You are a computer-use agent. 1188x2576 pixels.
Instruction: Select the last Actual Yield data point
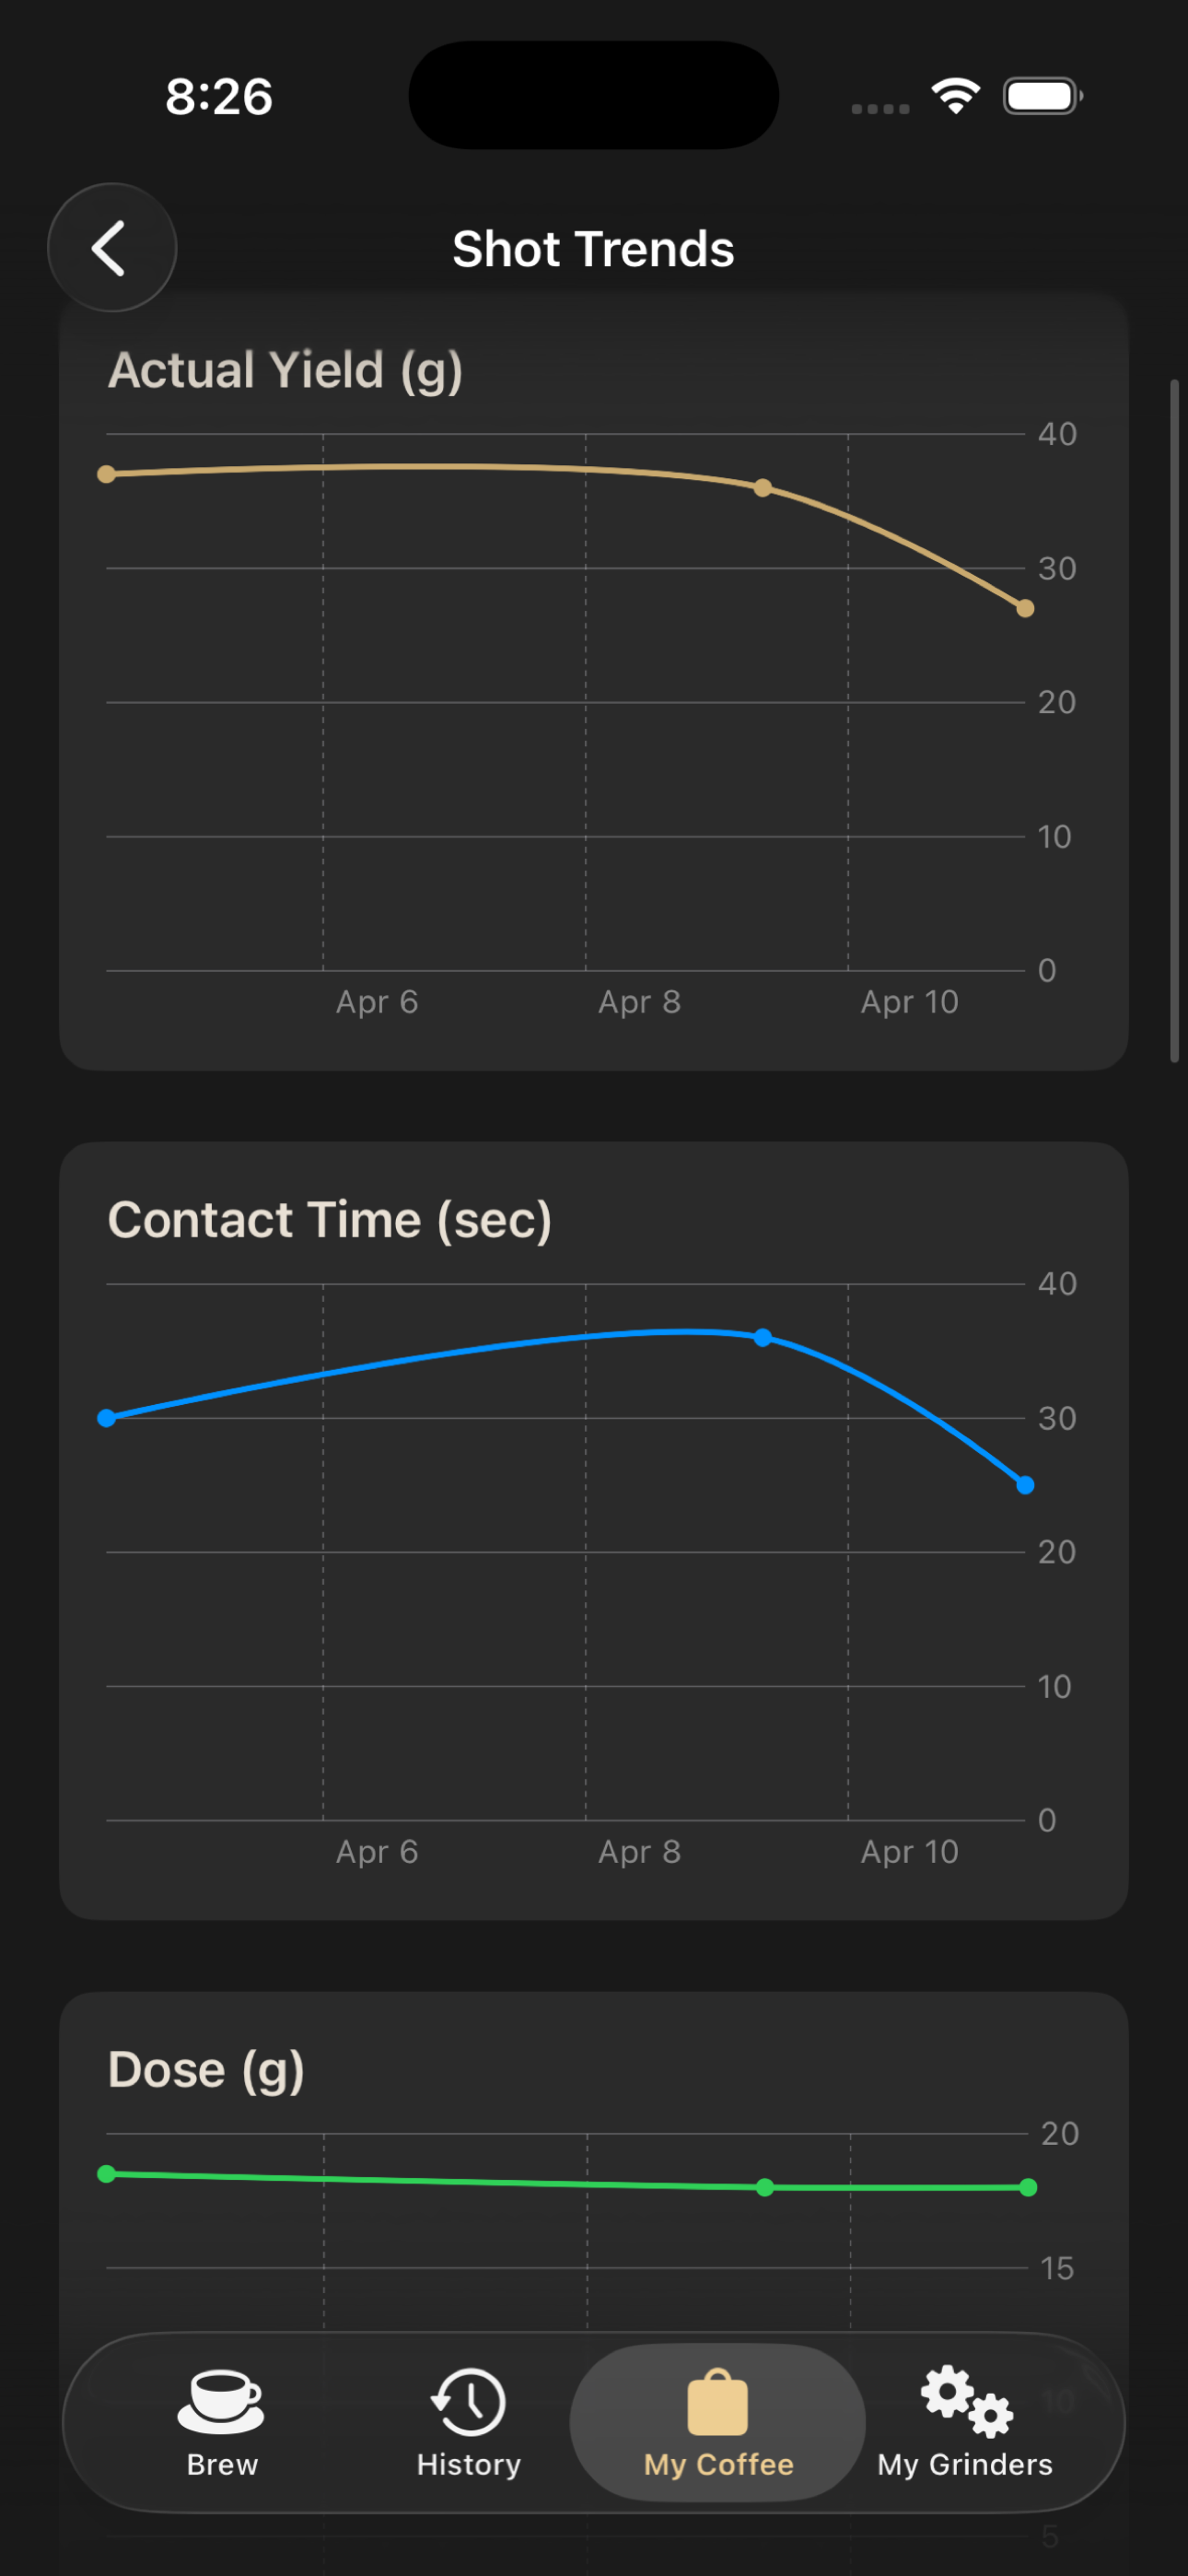(x=1025, y=608)
